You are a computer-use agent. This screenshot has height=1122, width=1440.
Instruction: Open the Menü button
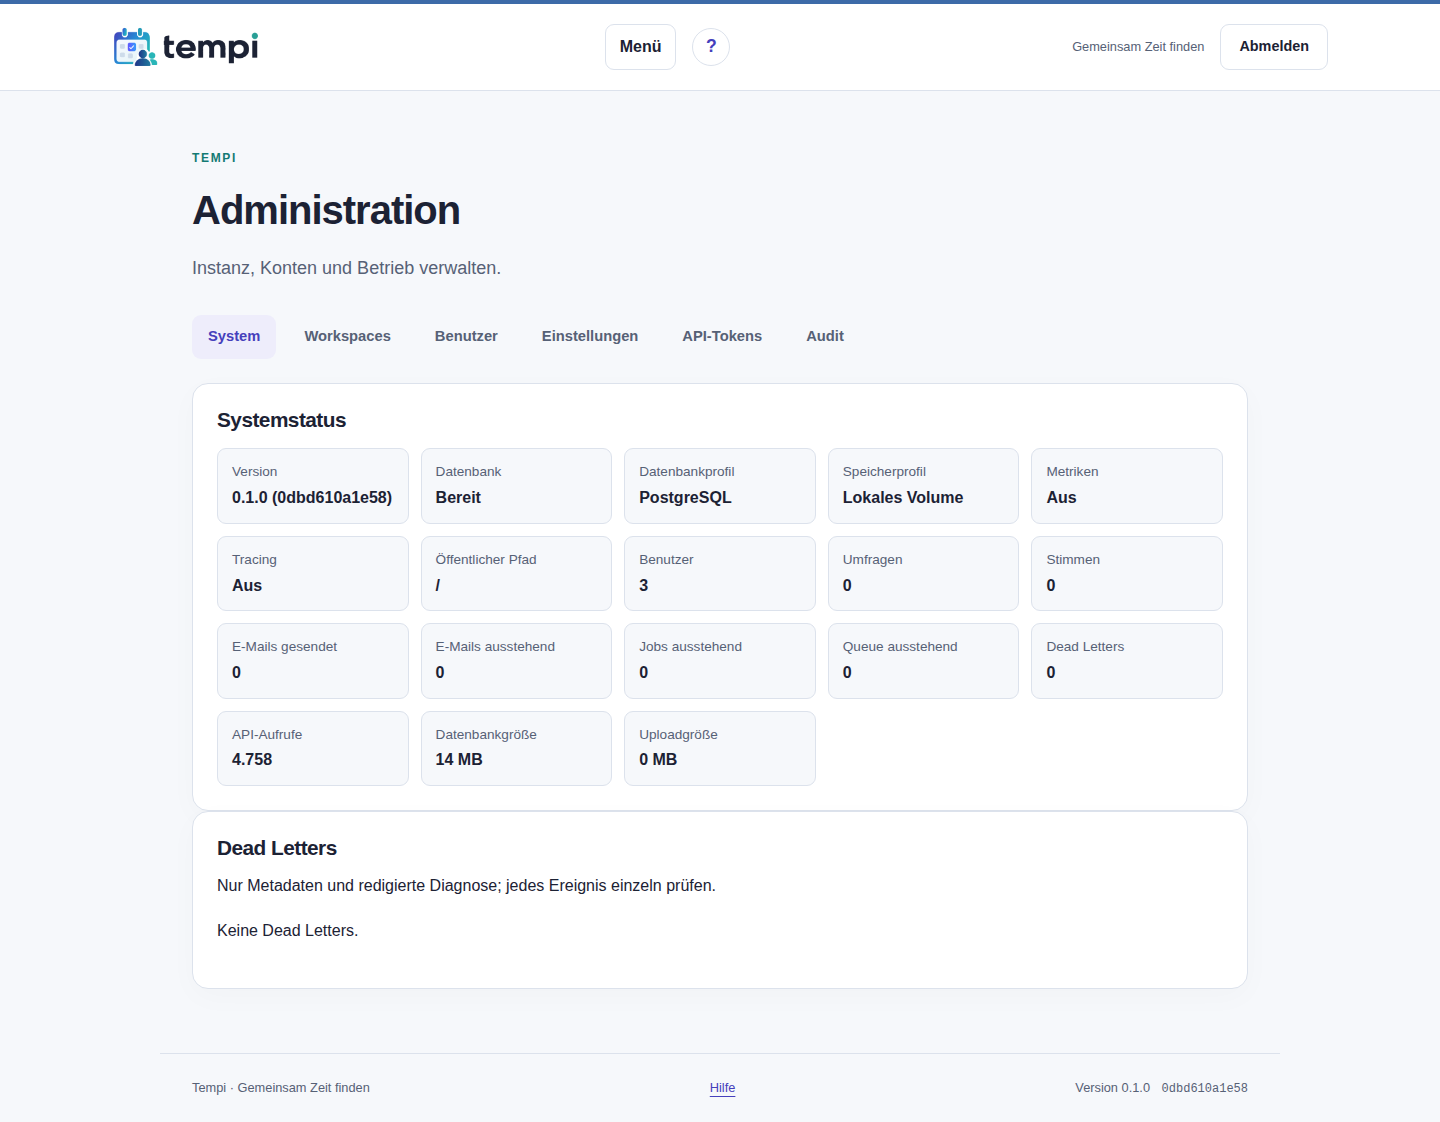[x=640, y=47]
